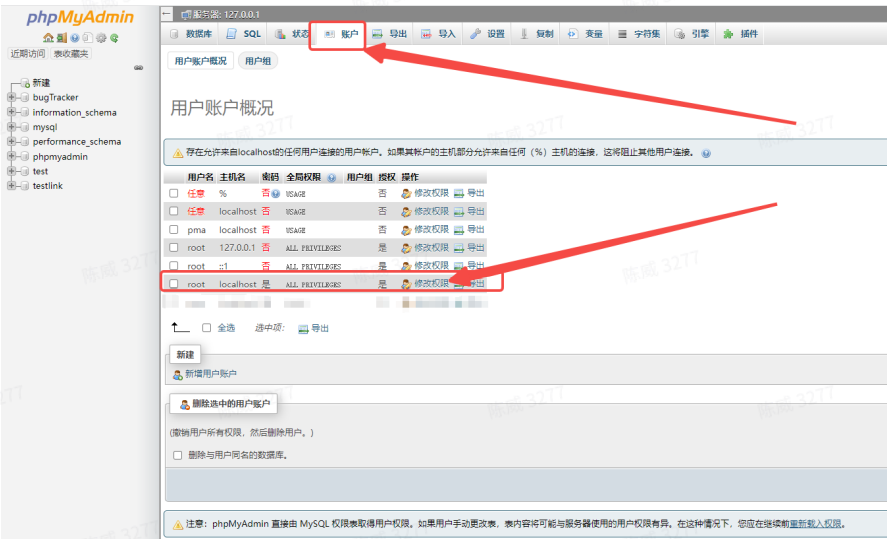This screenshot has width=887, height=539.
Task: Click the help icon ending the warning message
Action: [x=706, y=154]
